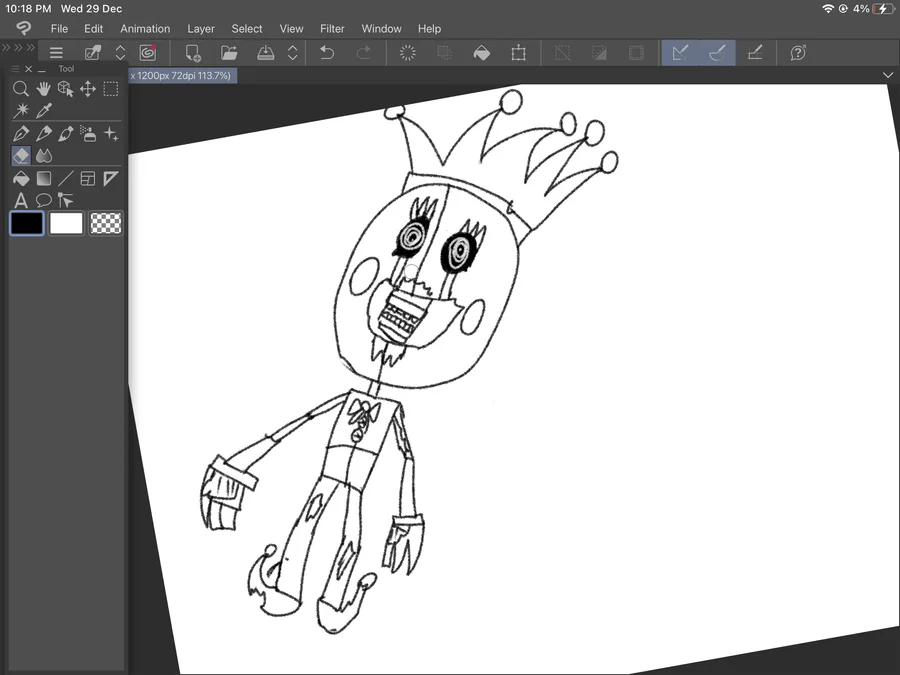Screen dimensions: 900x675
Task: Close the Tool palette with the X
Action: click(x=29, y=69)
